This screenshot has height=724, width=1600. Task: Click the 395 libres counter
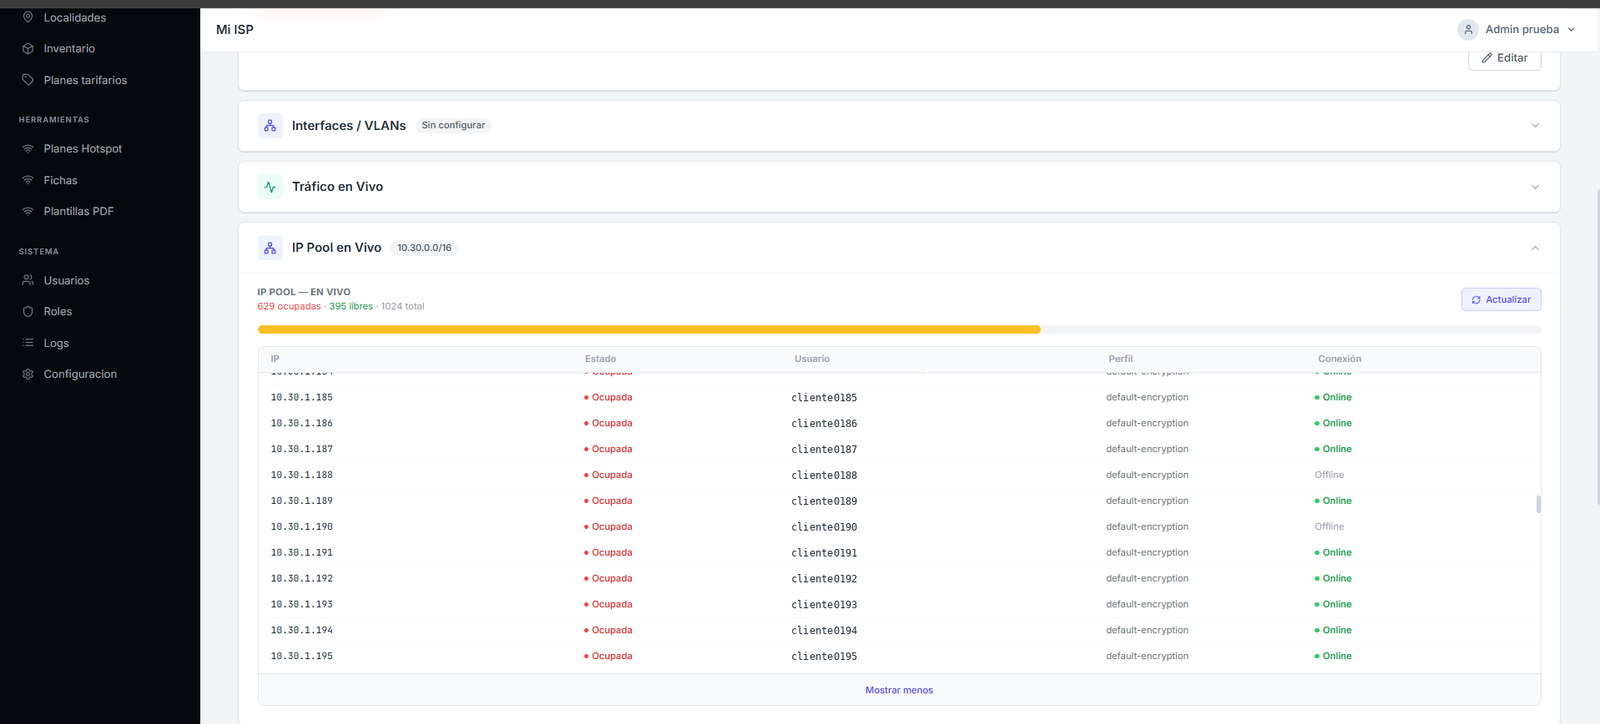coord(351,307)
